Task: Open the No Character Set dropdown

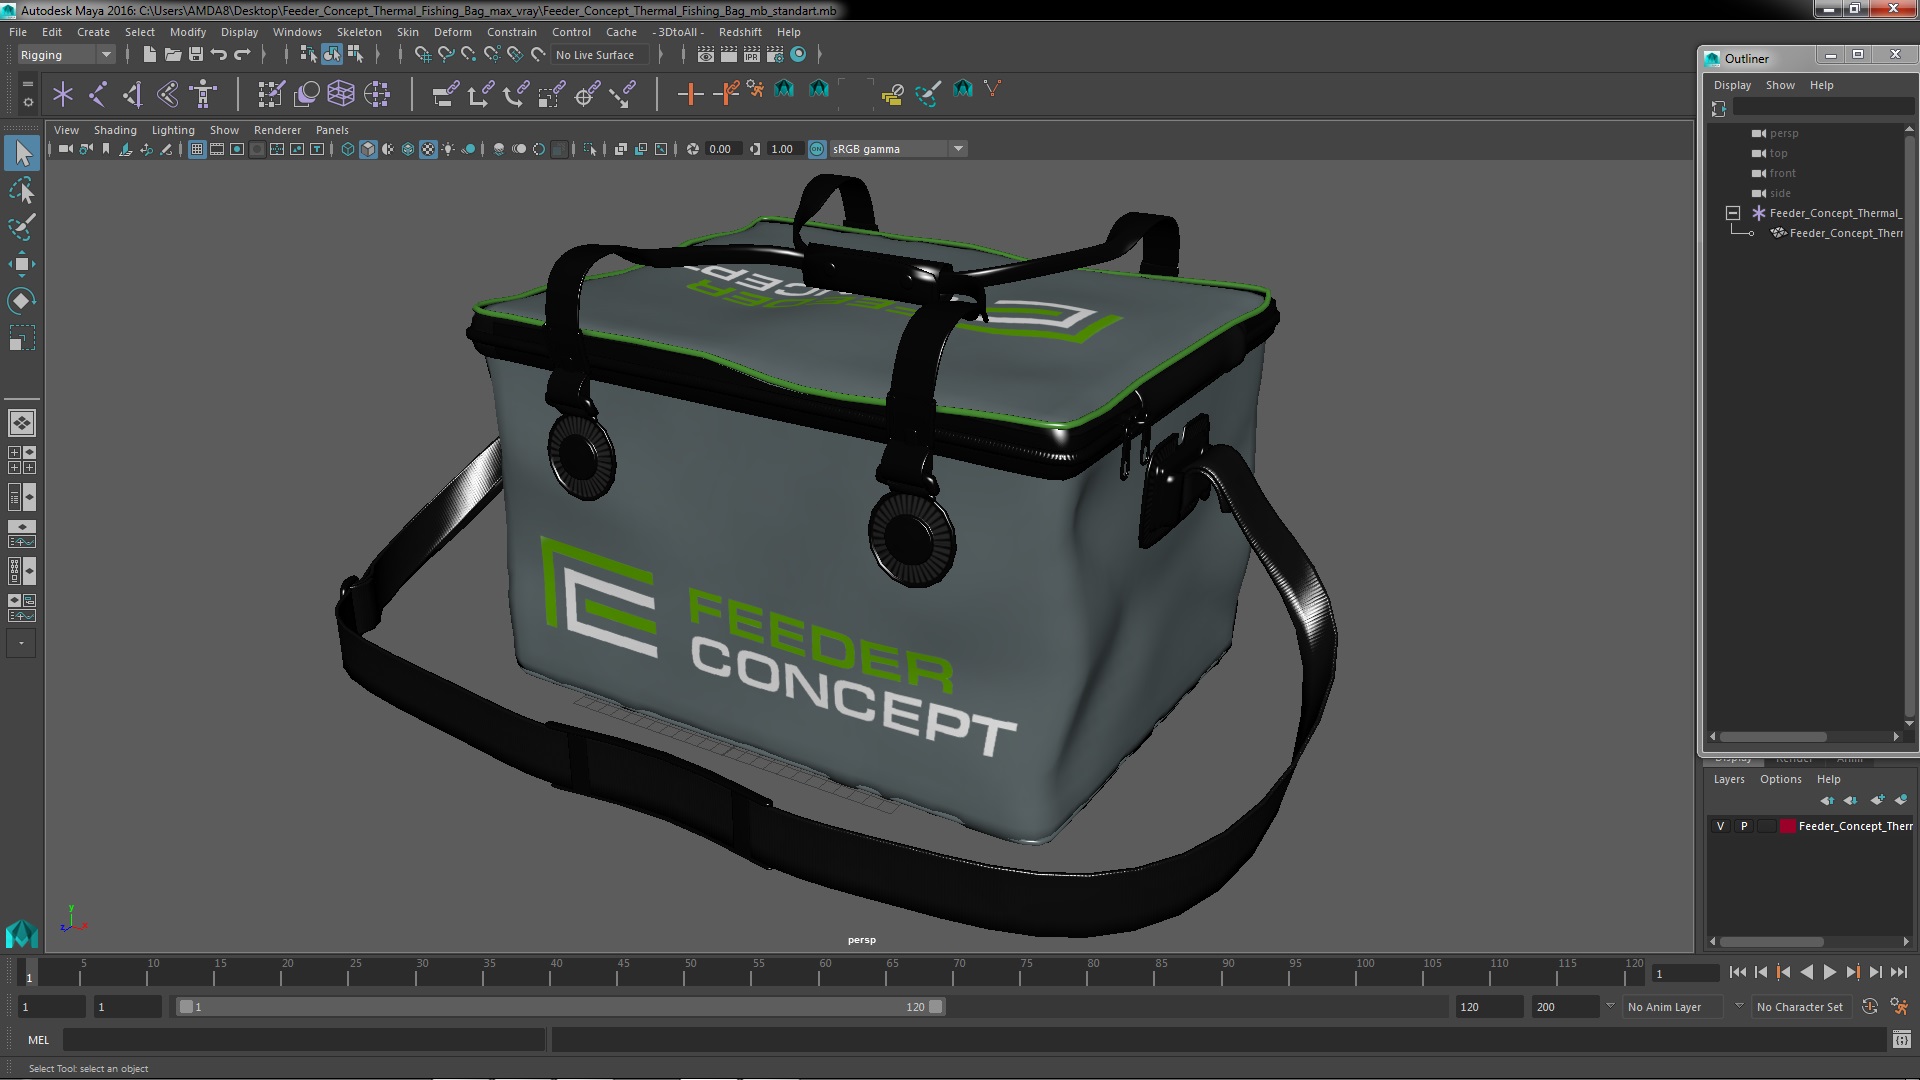Action: [1801, 1007]
